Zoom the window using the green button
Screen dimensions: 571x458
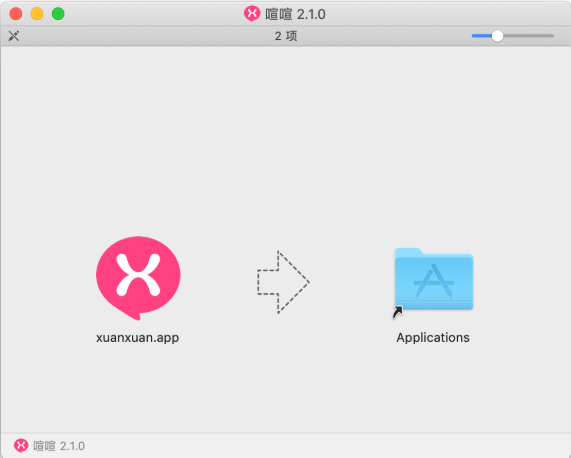[58, 14]
